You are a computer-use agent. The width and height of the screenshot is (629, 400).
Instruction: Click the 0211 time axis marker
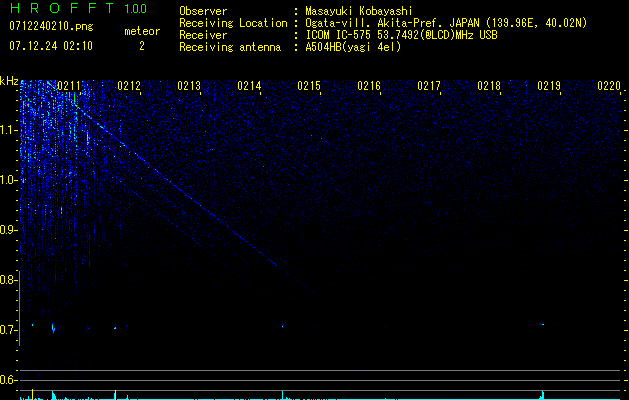pyautogui.click(x=69, y=86)
